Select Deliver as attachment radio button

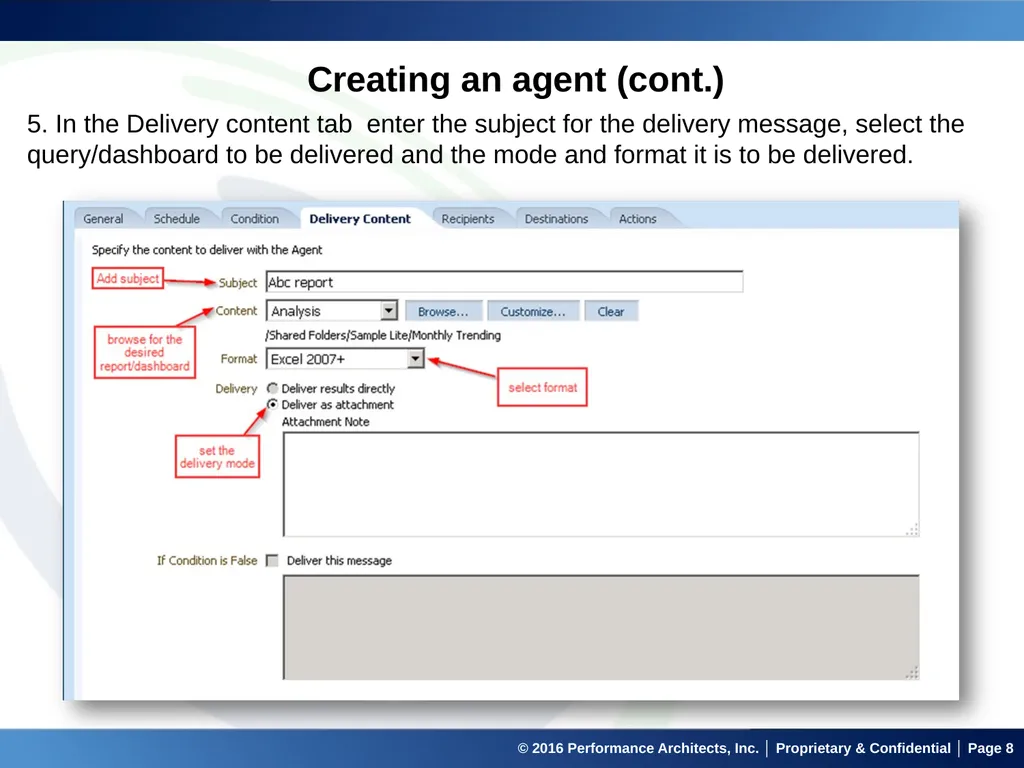[272, 404]
